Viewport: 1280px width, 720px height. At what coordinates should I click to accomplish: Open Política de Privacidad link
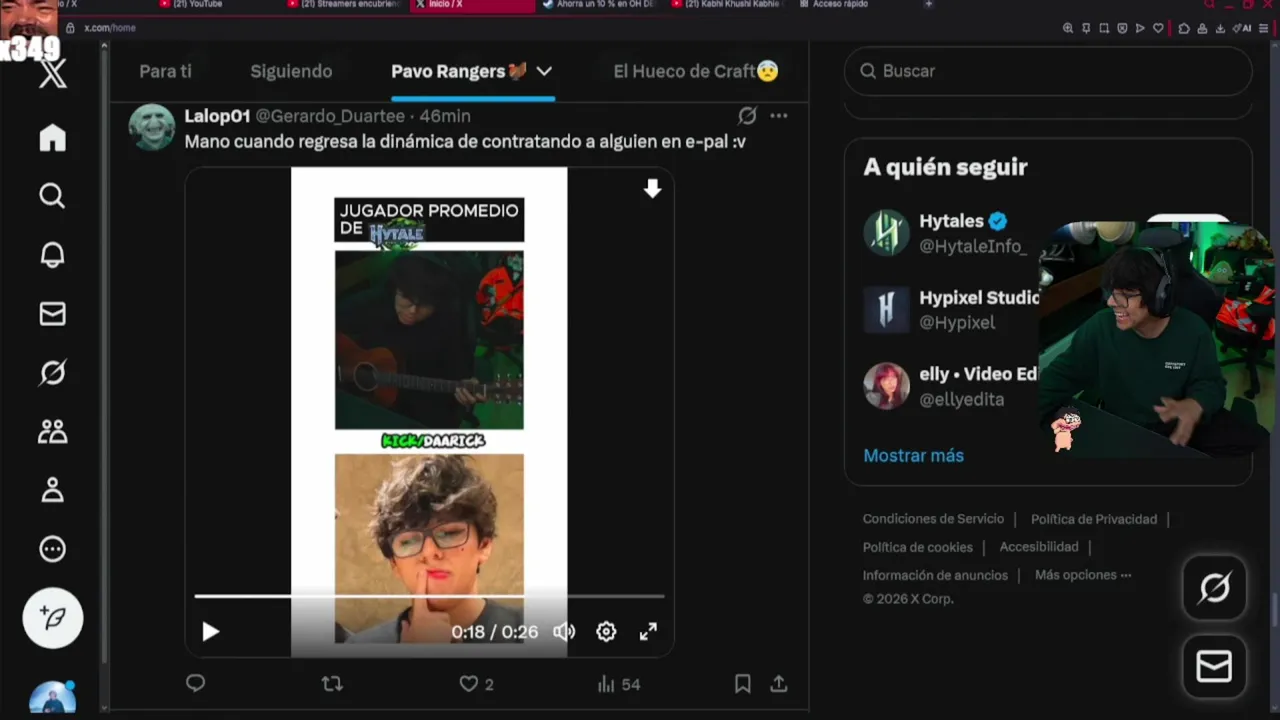coord(1094,519)
